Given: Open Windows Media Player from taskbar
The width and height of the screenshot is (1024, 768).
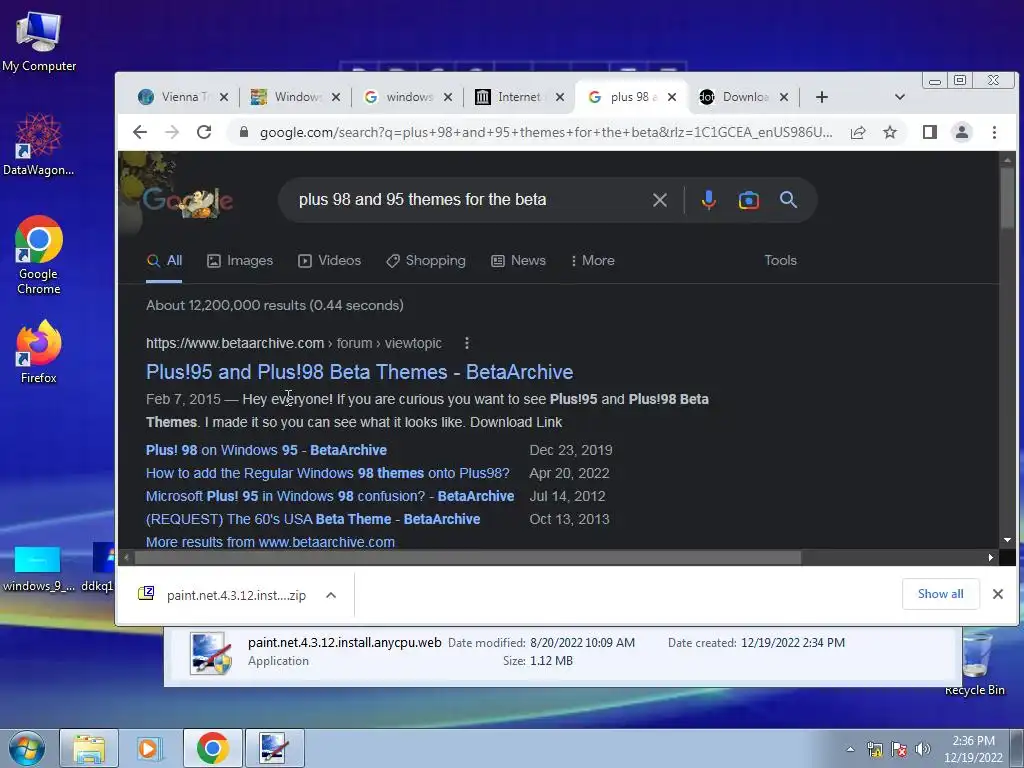Looking at the screenshot, I should click(150, 748).
